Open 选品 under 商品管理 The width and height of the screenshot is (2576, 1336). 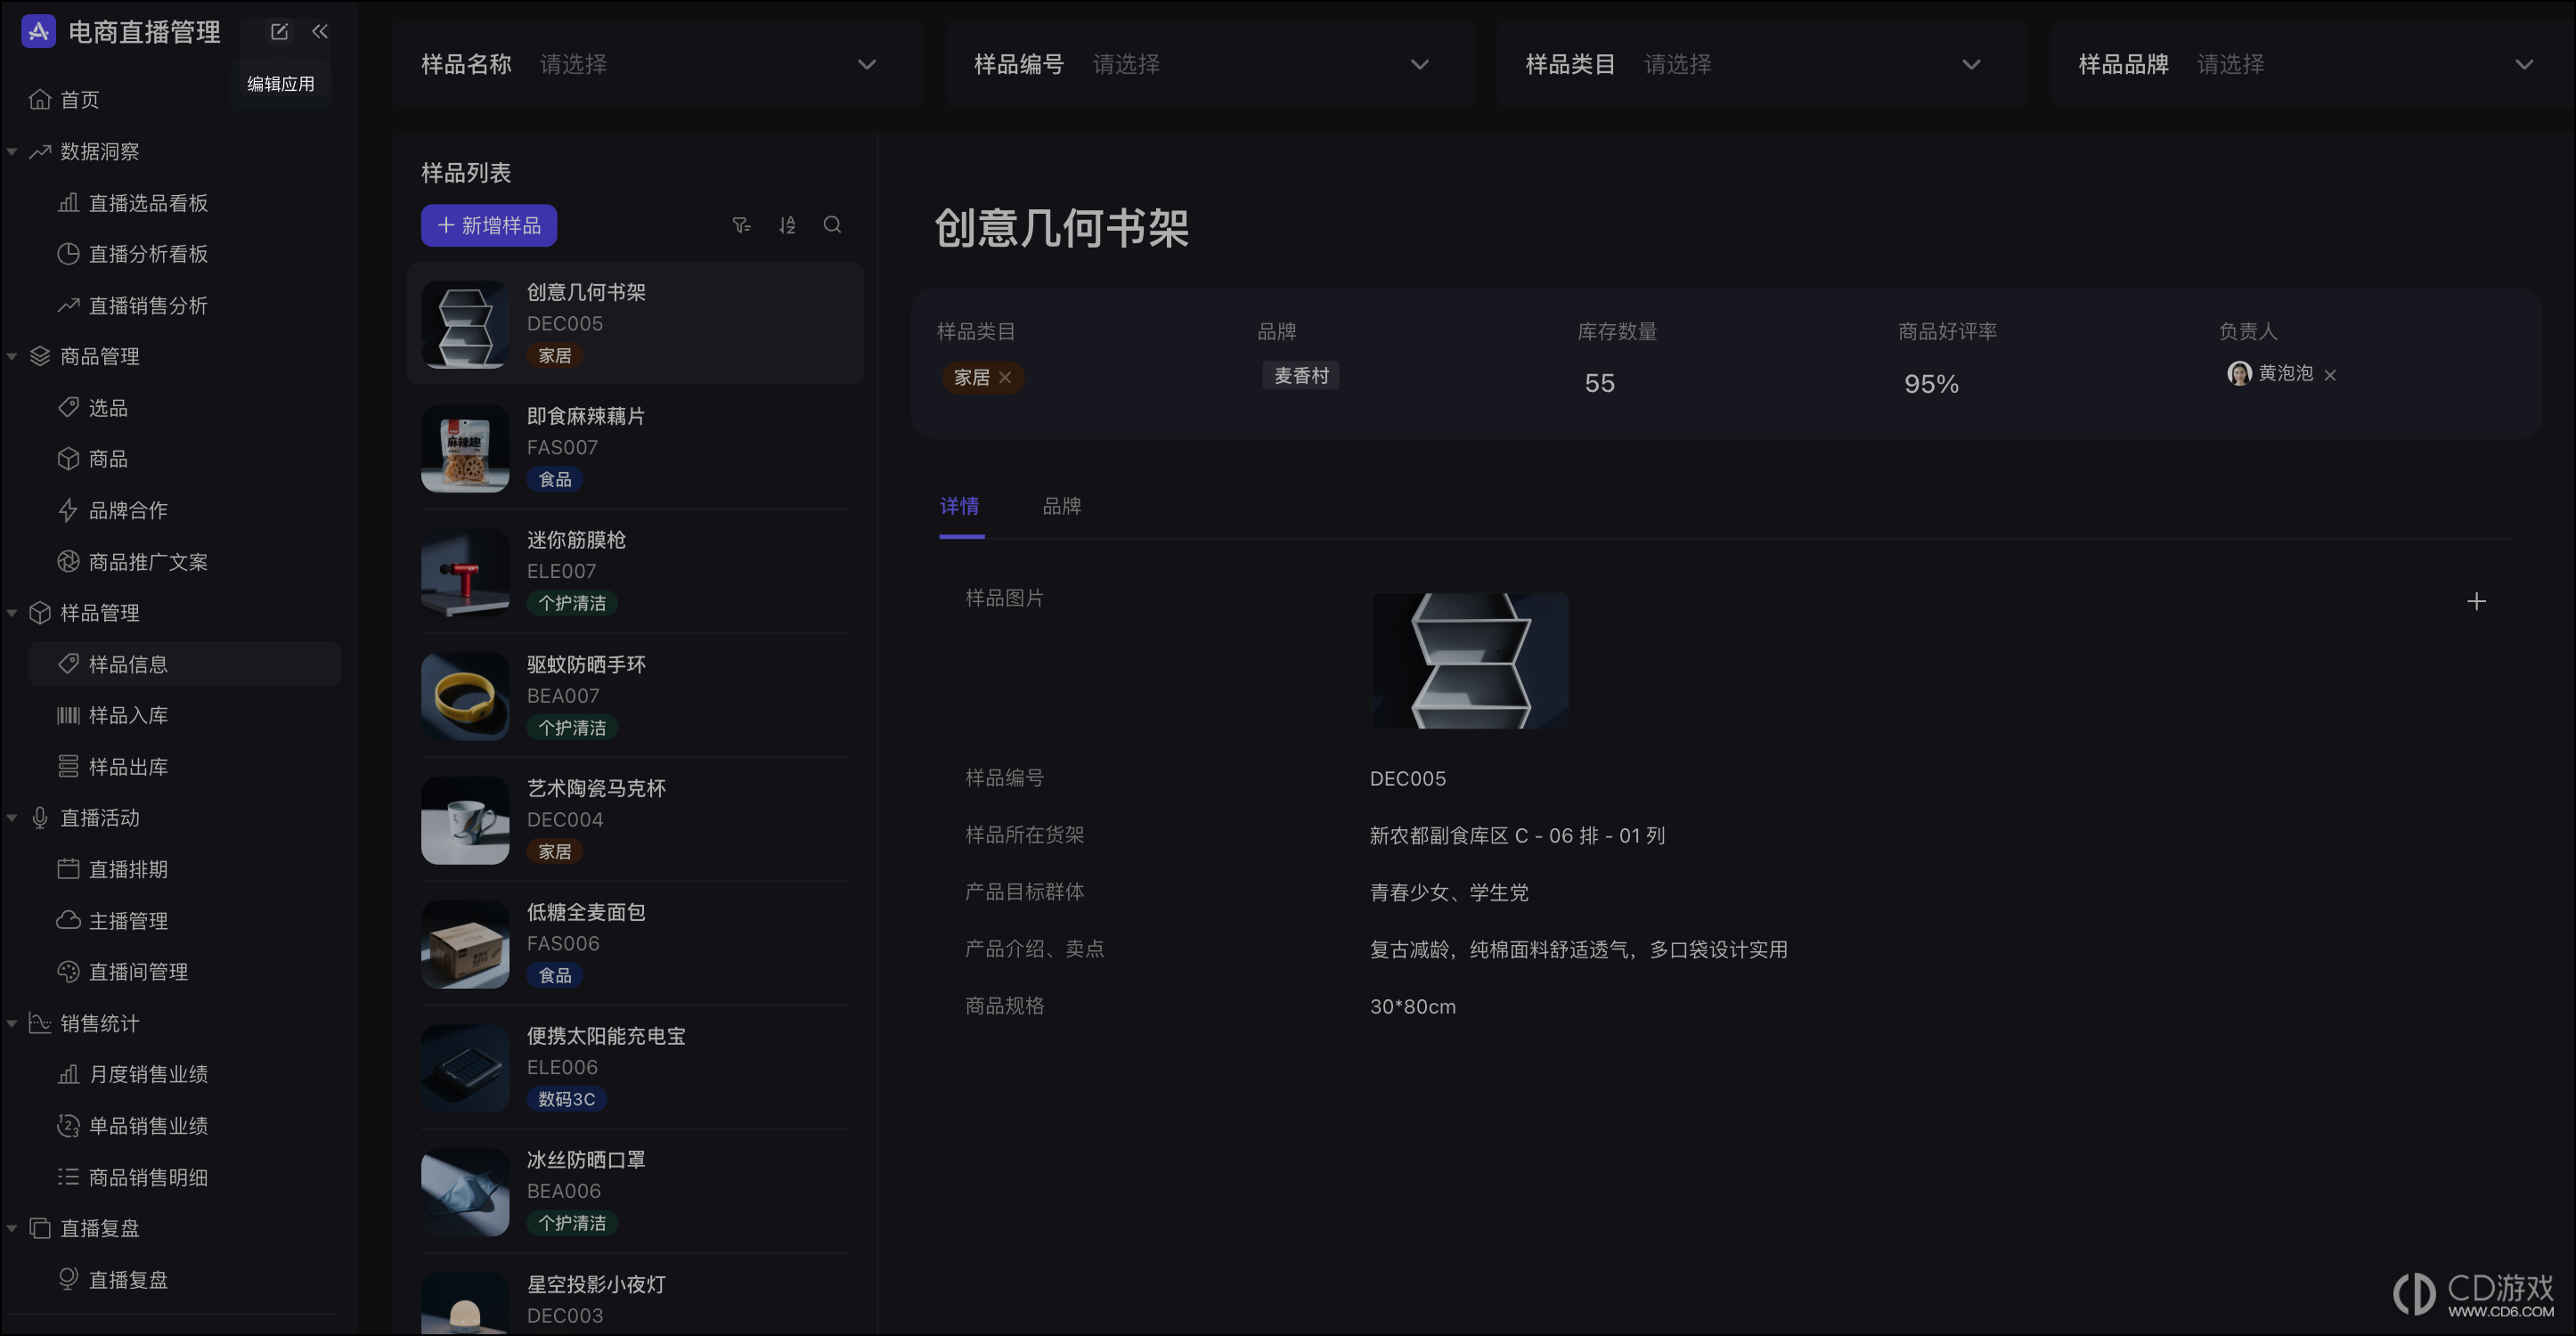pos(93,408)
